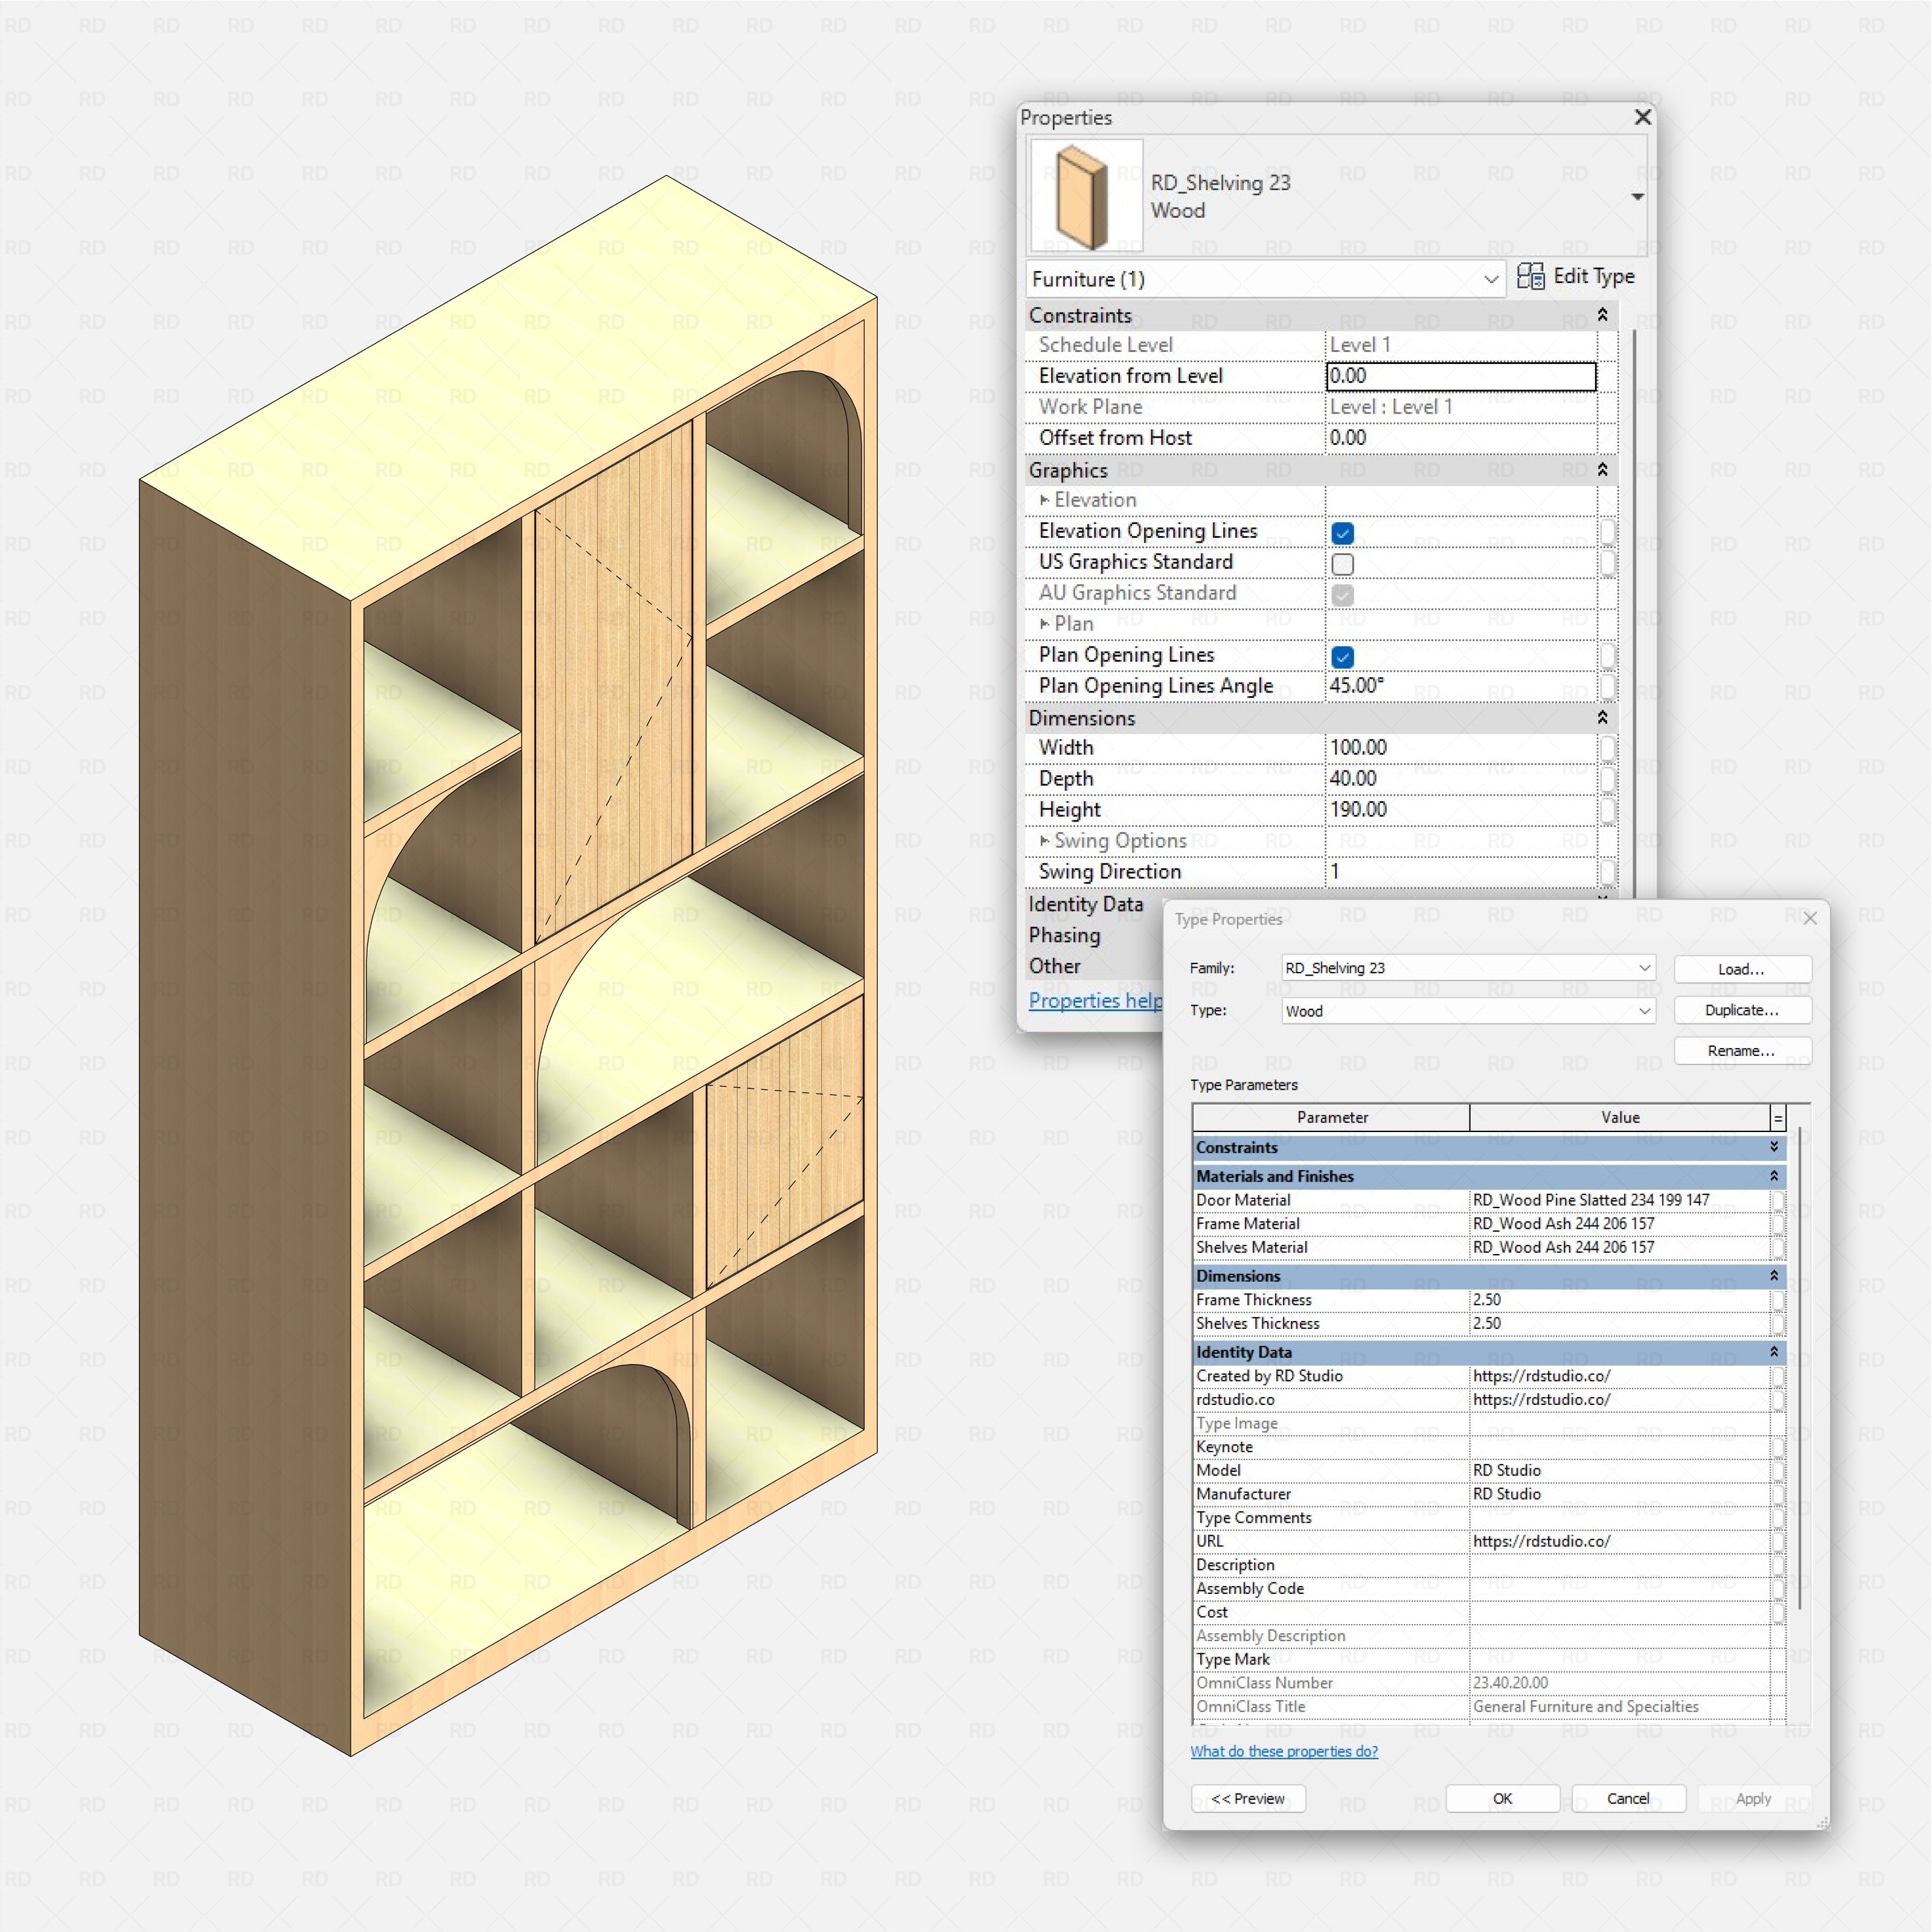Click the URL value cell

pyautogui.click(x=1619, y=1542)
